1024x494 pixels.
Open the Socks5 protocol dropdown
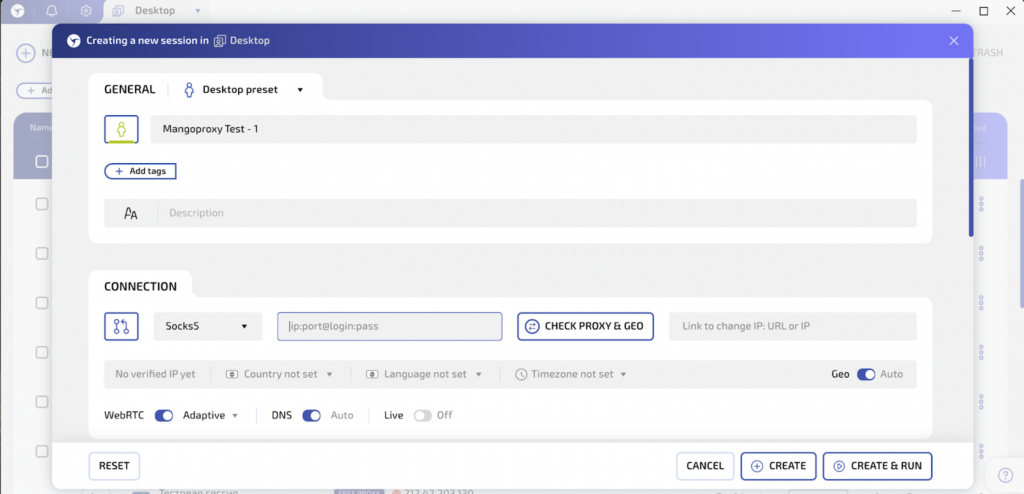tap(208, 326)
